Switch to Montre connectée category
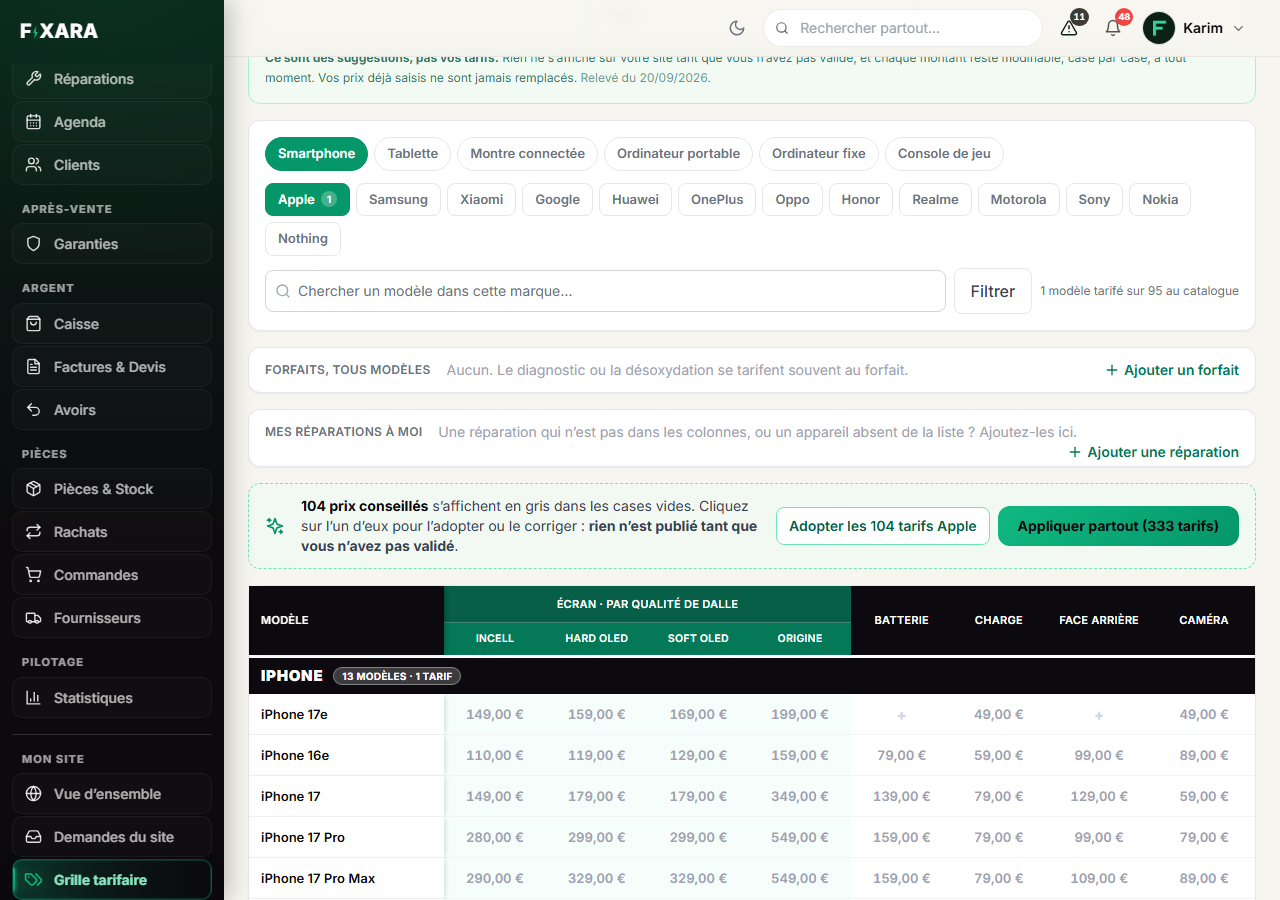Screen dimensions: 1280x900 527,154
